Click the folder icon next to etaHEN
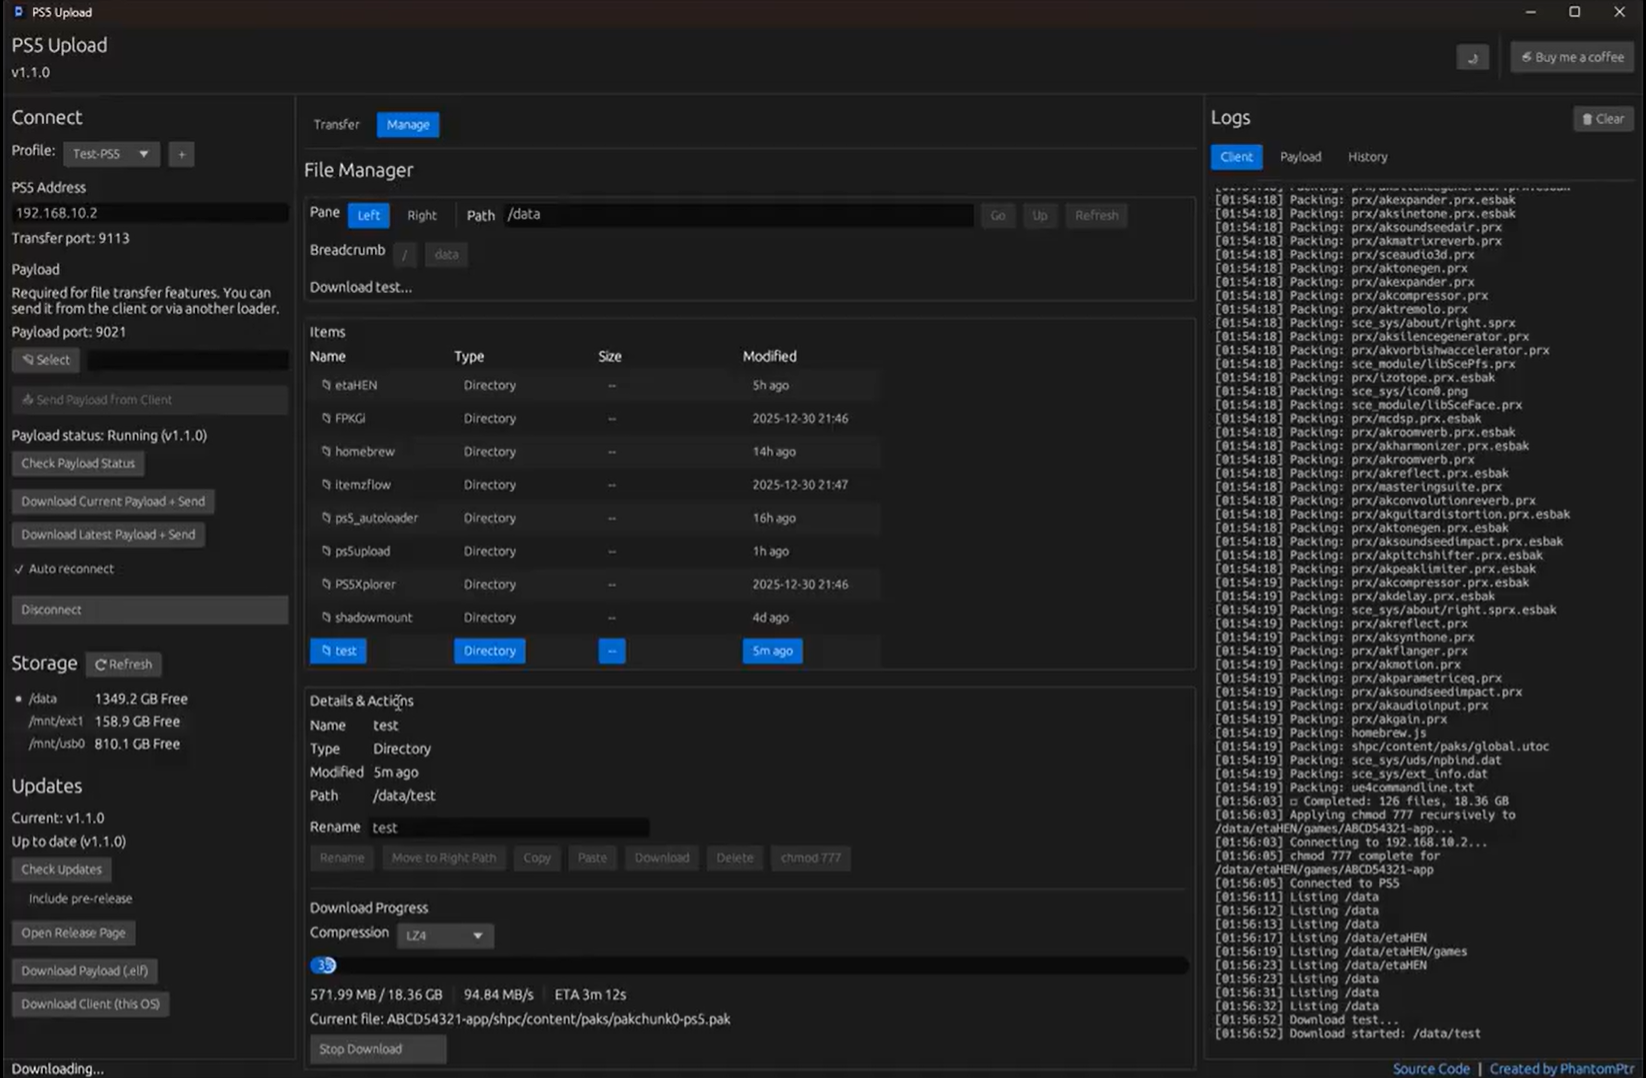The width and height of the screenshot is (1646, 1078). (x=326, y=385)
